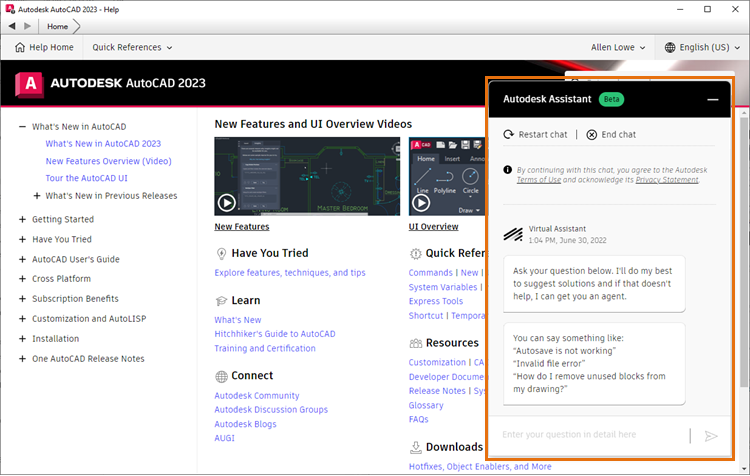This screenshot has height=476, width=750.
Task: Open the System Variables link
Action: tap(442, 287)
